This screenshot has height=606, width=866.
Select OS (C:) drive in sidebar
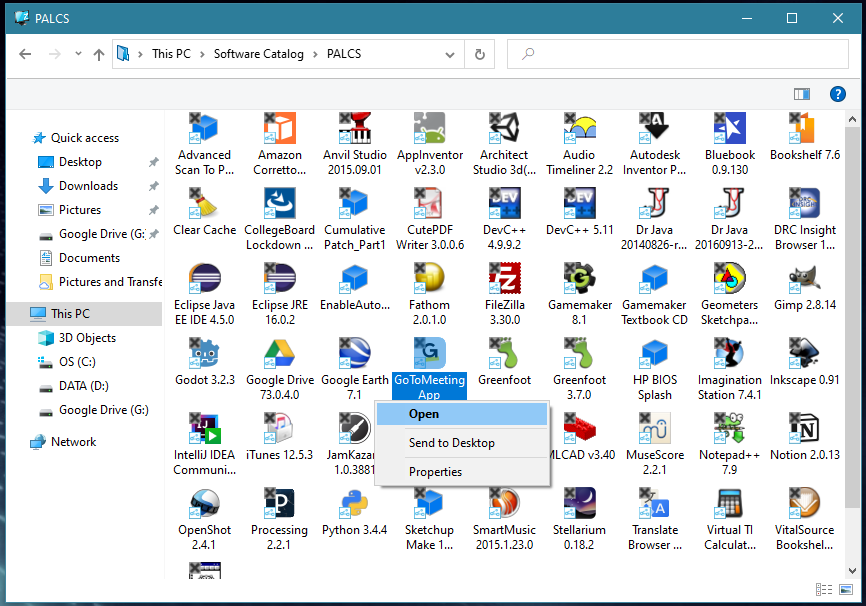77,362
